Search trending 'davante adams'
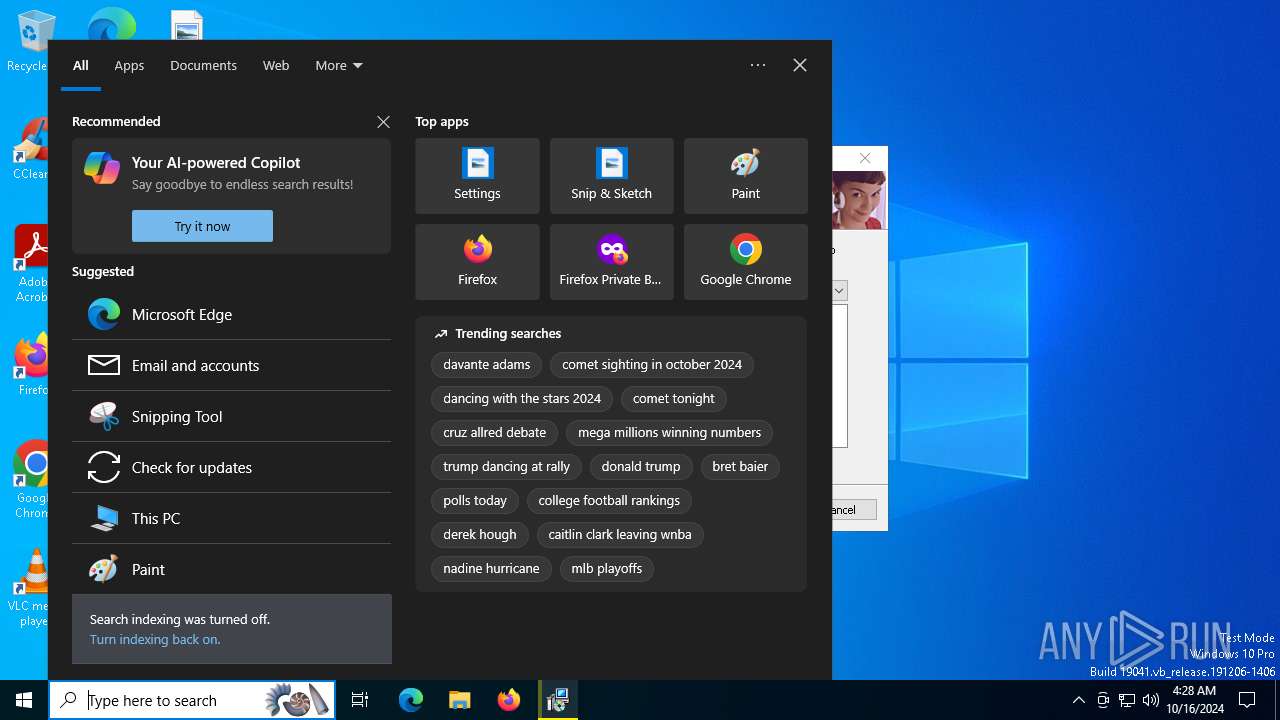Viewport: 1280px width, 720px height. pos(487,365)
